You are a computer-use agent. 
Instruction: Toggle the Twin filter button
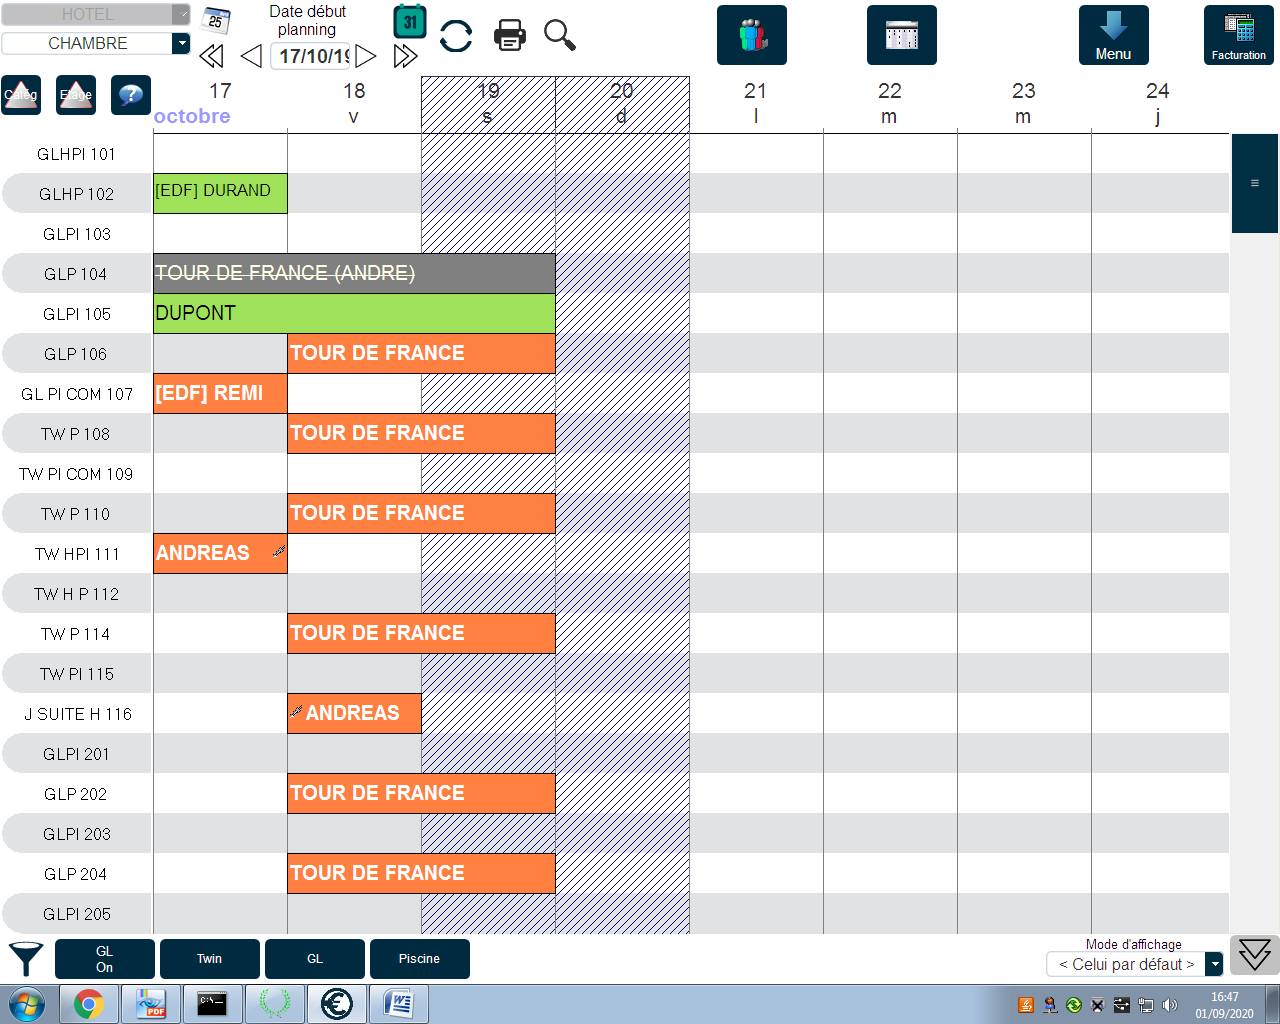click(210, 959)
